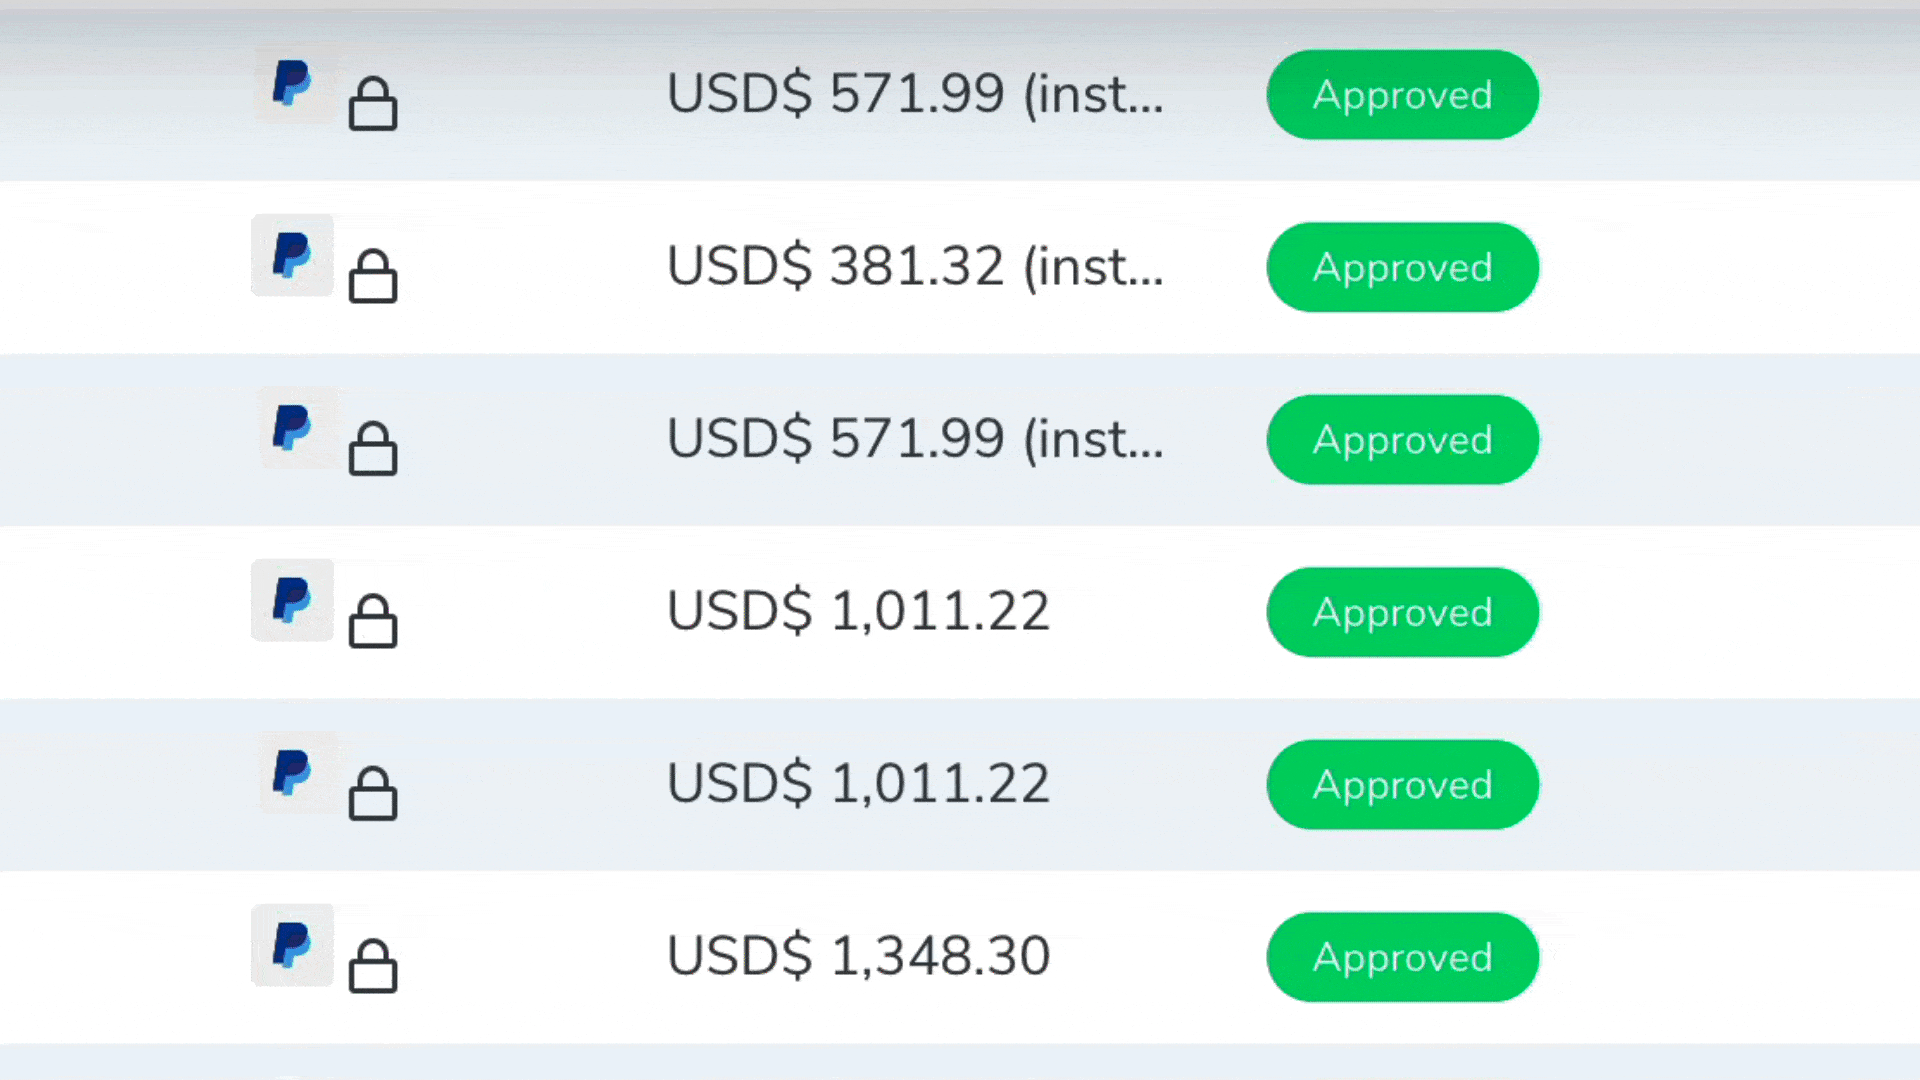
Task: Click the PayPal icon in the second USD$ 571.99 row
Action: pos(291,428)
